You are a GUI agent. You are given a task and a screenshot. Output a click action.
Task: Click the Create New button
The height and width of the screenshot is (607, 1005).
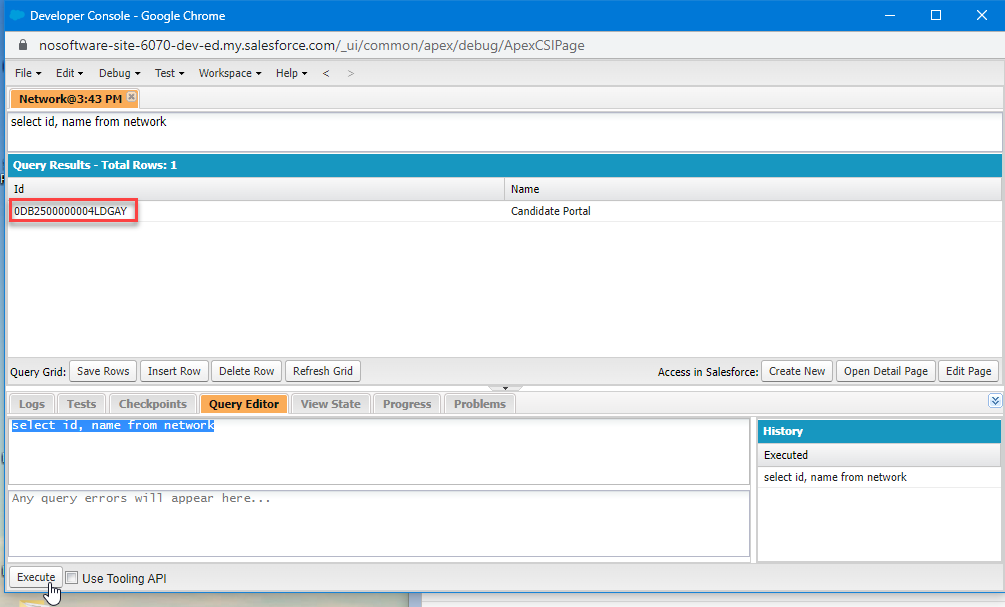pos(797,371)
